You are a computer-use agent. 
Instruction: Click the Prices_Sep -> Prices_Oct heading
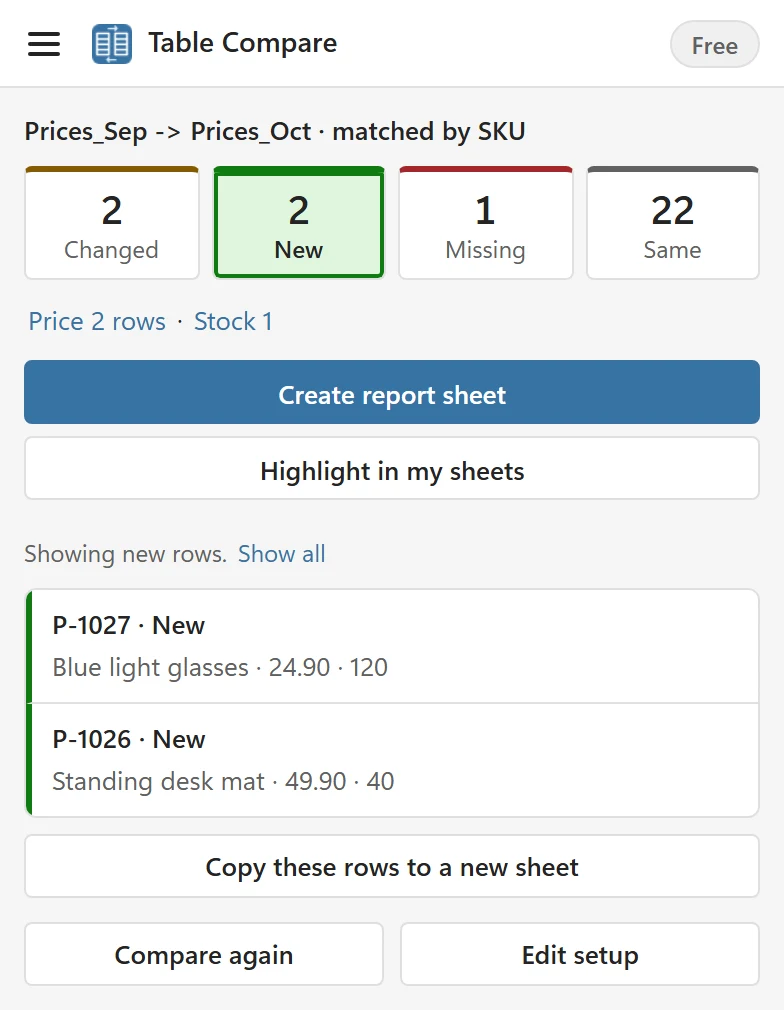pyautogui.click(x=275, y=131)
